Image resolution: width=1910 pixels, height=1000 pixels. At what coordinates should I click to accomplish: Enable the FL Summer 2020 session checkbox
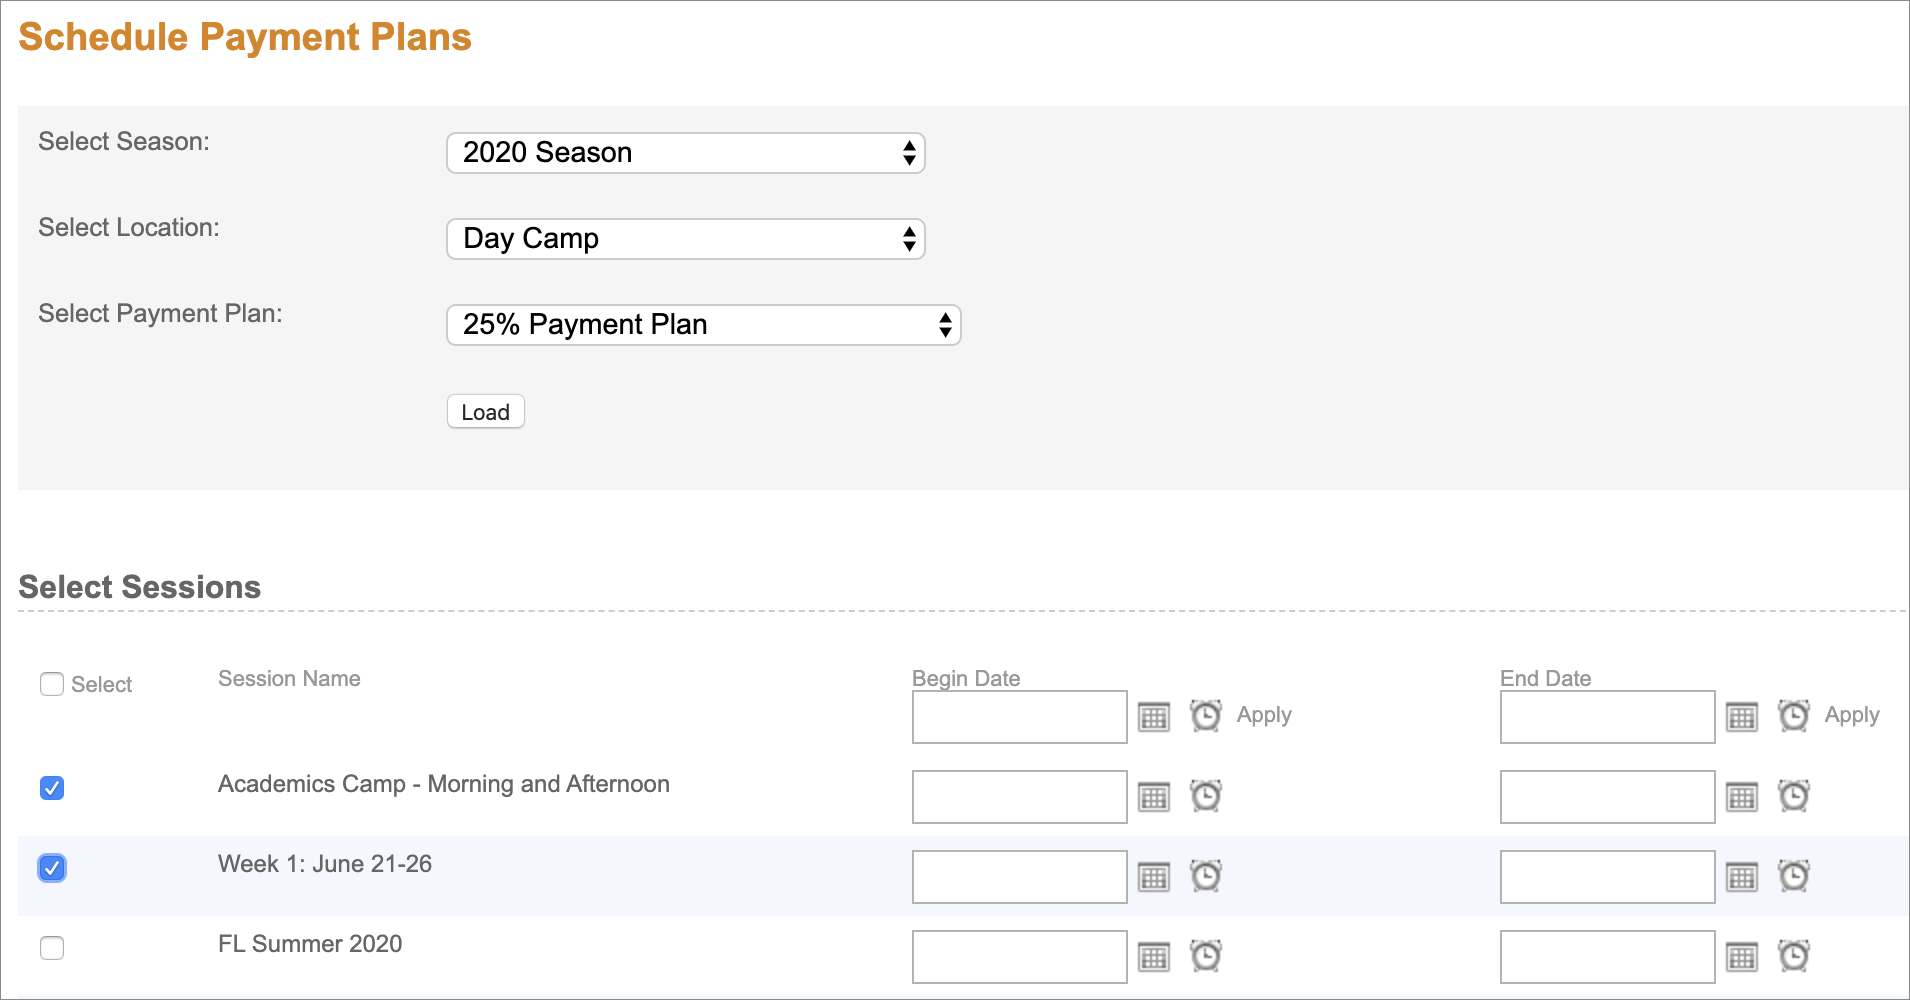point(52,948)
